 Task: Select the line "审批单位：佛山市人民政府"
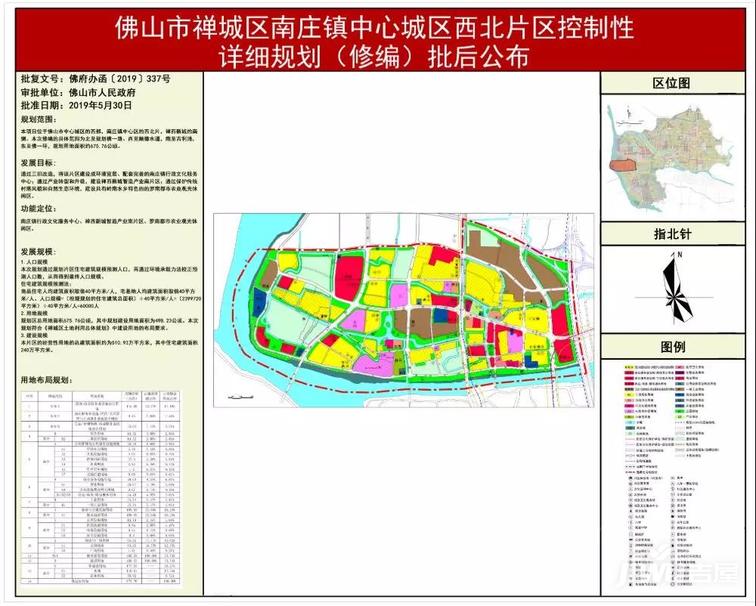coord(78,93)
